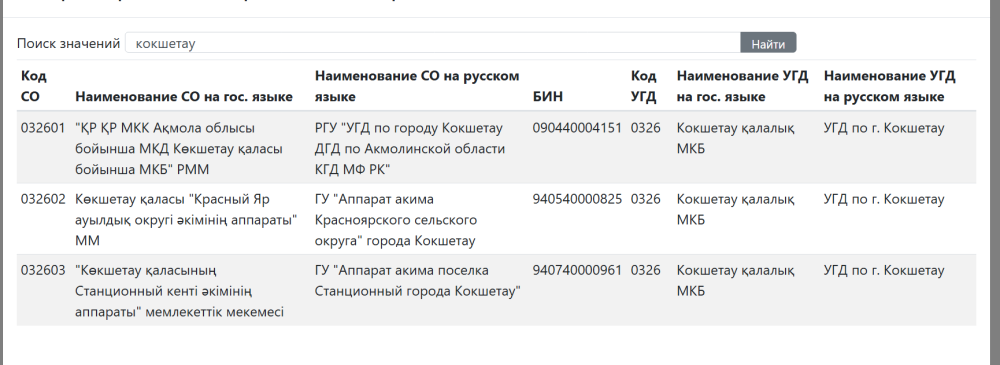Click the Наименование СО на гос. языке header
This screenshot has width=1000, height=365.
(x=184, y=97)
